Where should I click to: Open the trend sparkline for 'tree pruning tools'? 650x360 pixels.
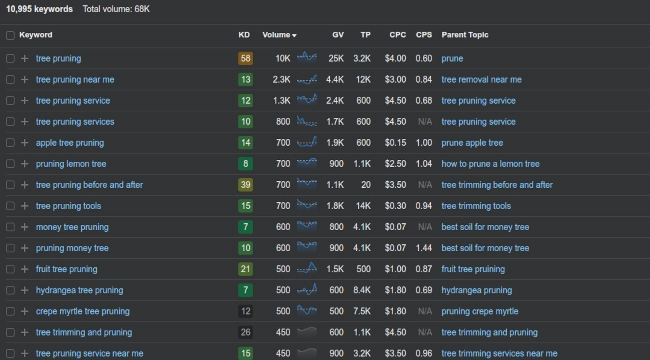point(307,205)
